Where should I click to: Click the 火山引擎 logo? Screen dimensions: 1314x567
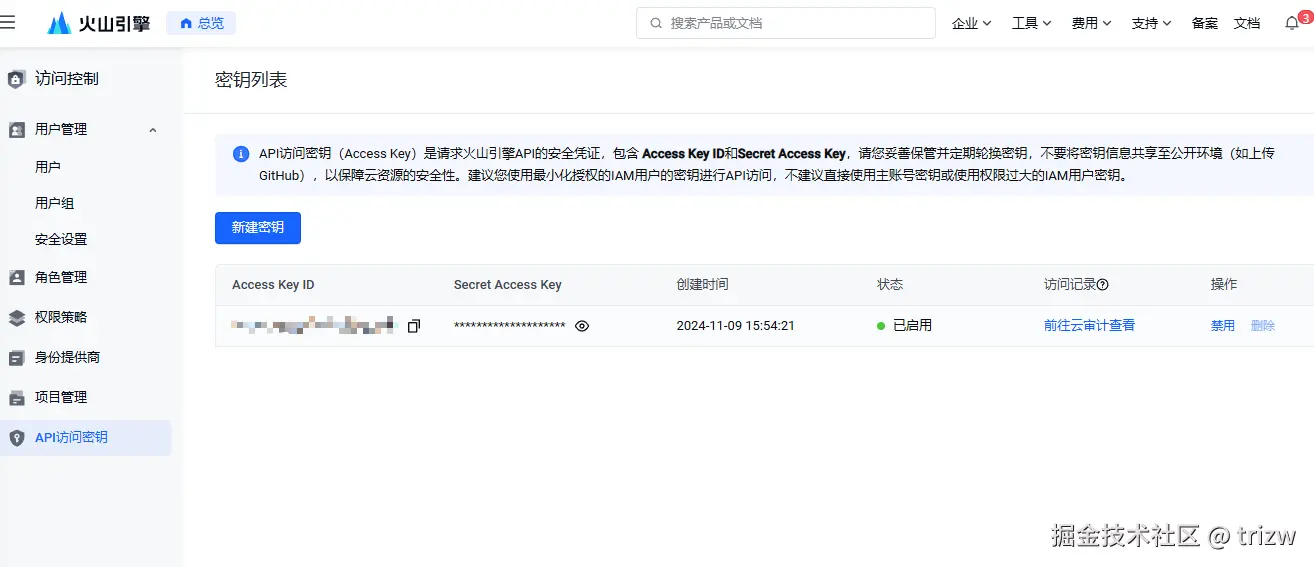[98, 23]
